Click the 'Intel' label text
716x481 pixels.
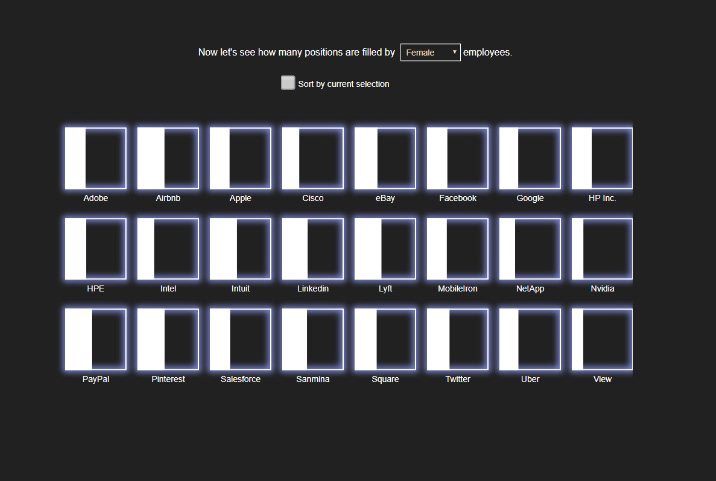(x=168, y=289)
